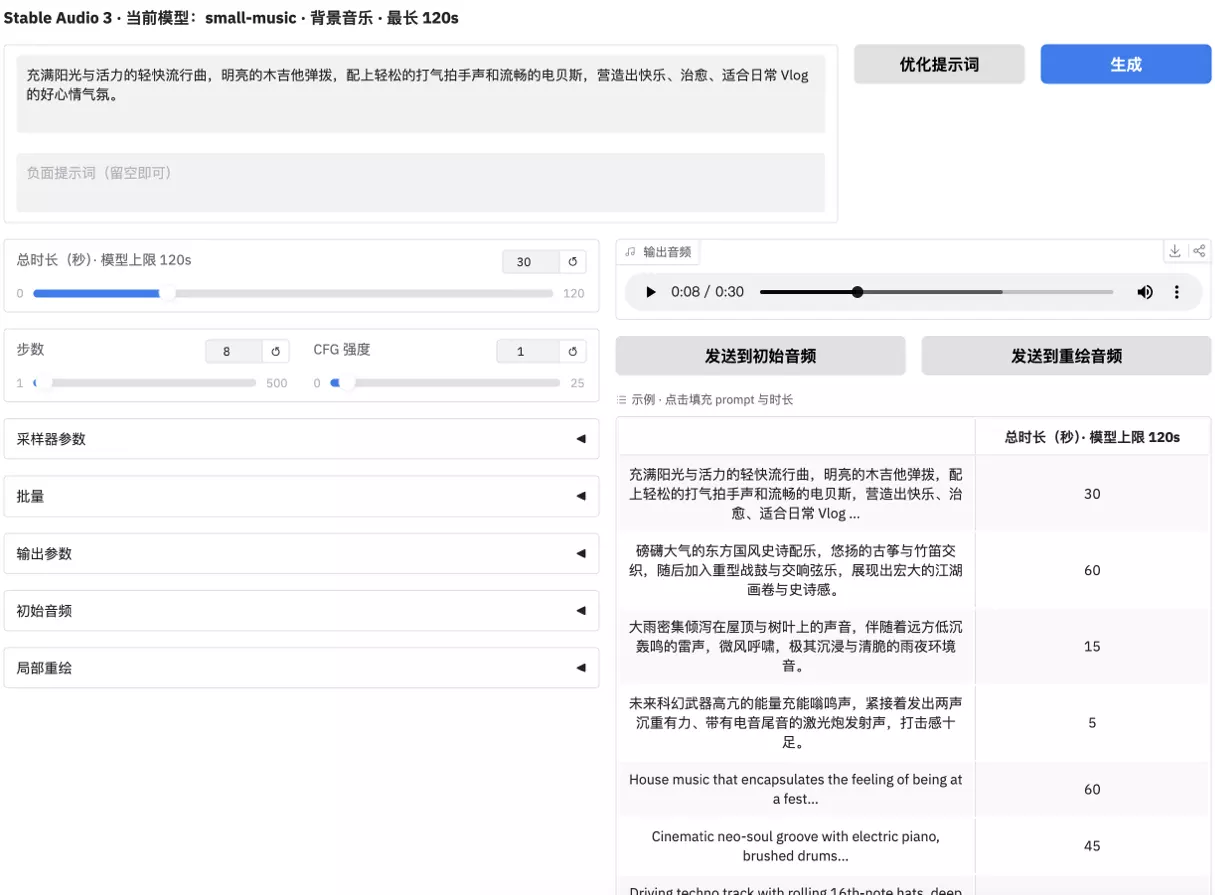
Task: Click the 负面提示词 negative prompt field
Action: (421, 182)
